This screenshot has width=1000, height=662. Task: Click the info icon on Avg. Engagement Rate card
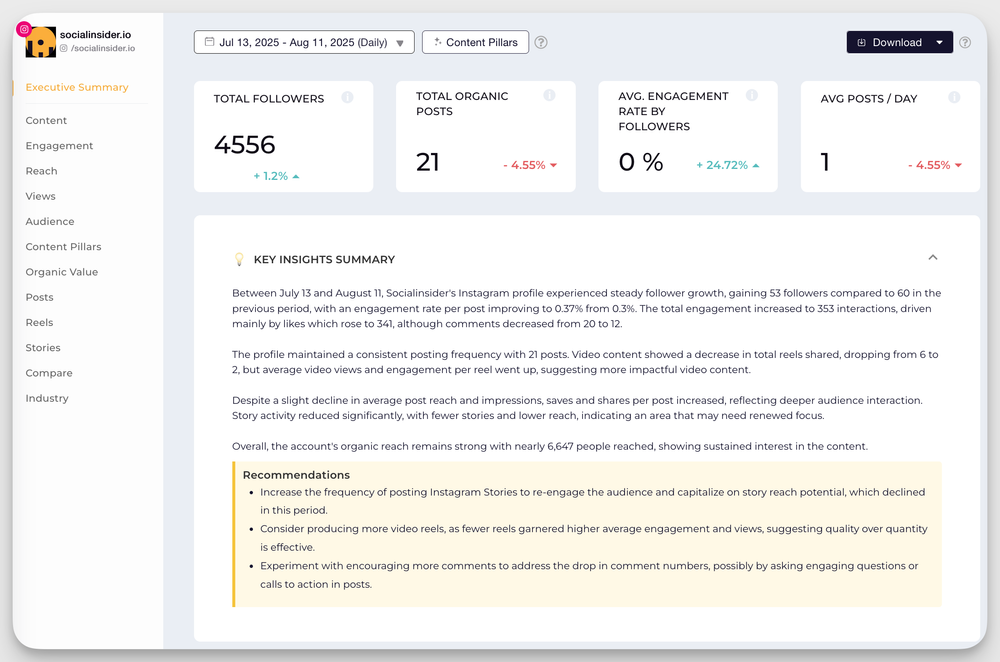tap(752, 95)
